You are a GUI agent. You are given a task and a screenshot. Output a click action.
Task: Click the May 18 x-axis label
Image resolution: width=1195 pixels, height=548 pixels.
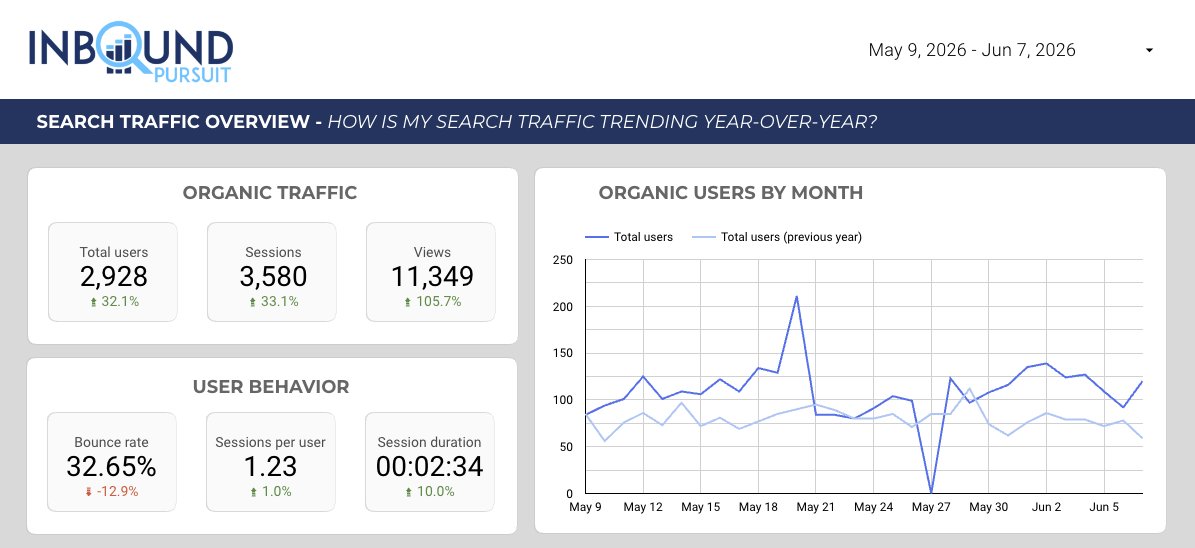pos(758,507)
